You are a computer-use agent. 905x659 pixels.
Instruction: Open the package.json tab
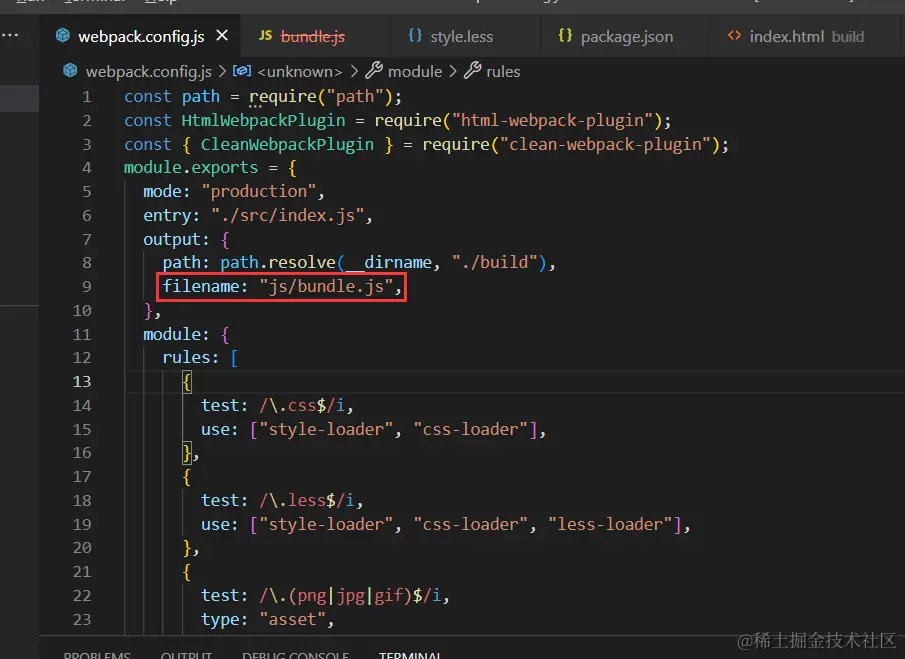click(627, 36)
